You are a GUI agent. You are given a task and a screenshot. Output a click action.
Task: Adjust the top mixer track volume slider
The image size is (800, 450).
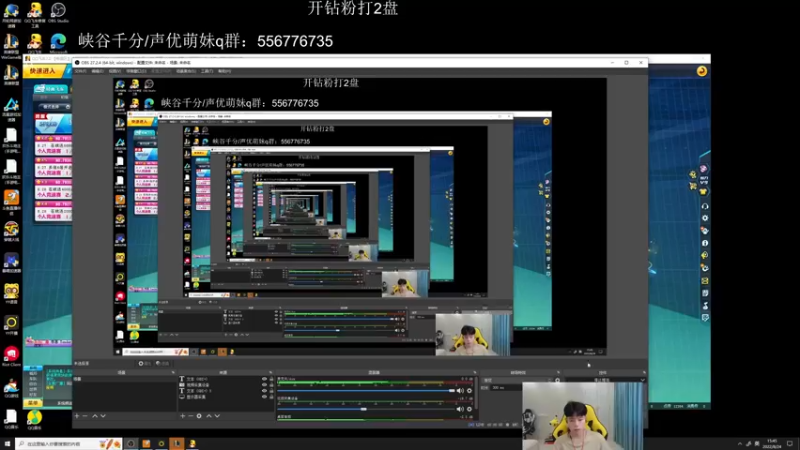[x=366, y=391]
